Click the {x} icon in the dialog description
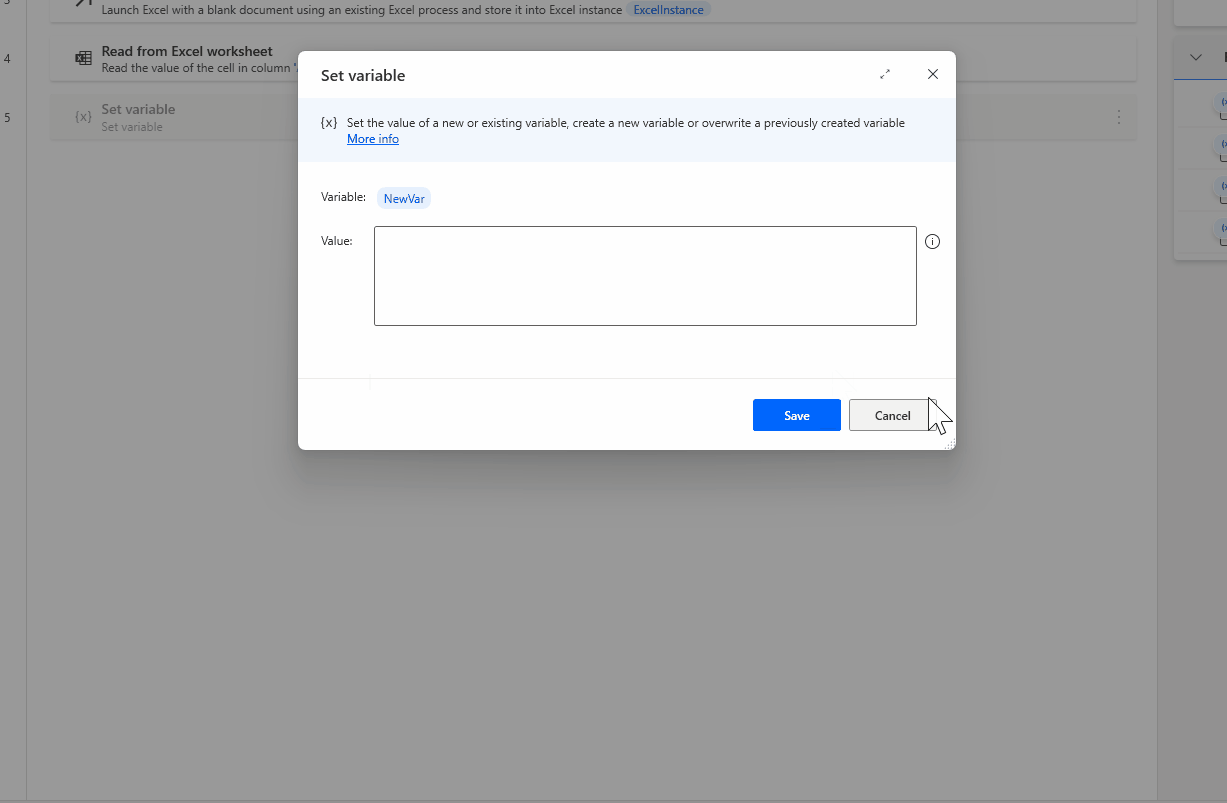1227x803 pixels. 329,122
